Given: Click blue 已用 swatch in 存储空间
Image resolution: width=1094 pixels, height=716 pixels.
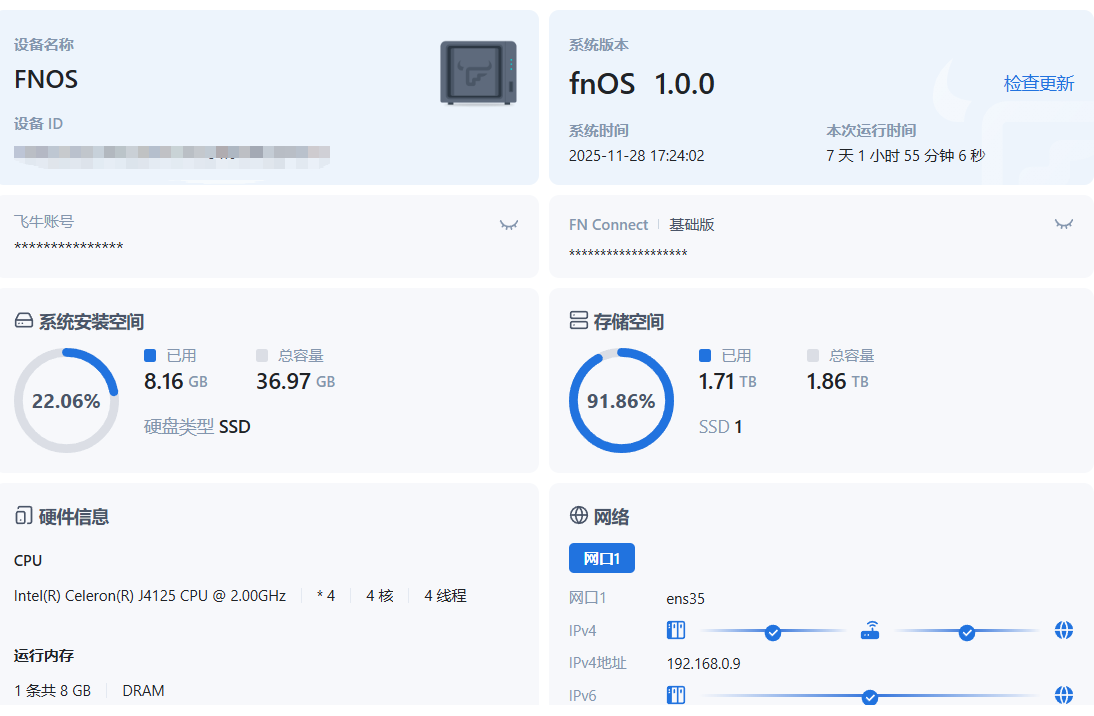Looking at the screenshot, I should pyautogui.click(x=705, y=355).
